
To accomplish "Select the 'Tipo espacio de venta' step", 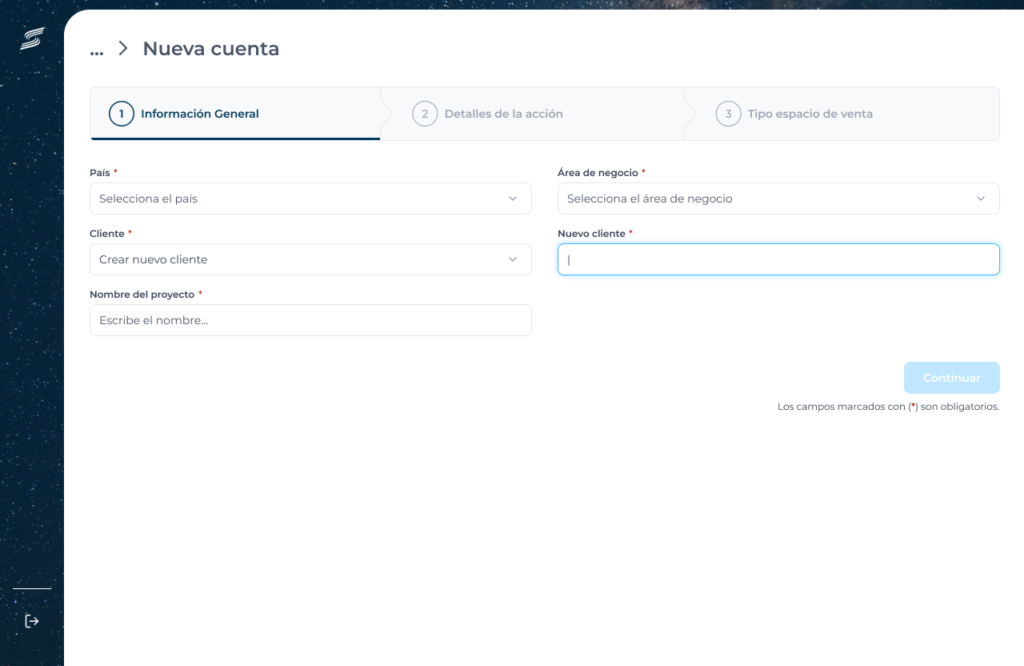I will click(x=810, y=114).
